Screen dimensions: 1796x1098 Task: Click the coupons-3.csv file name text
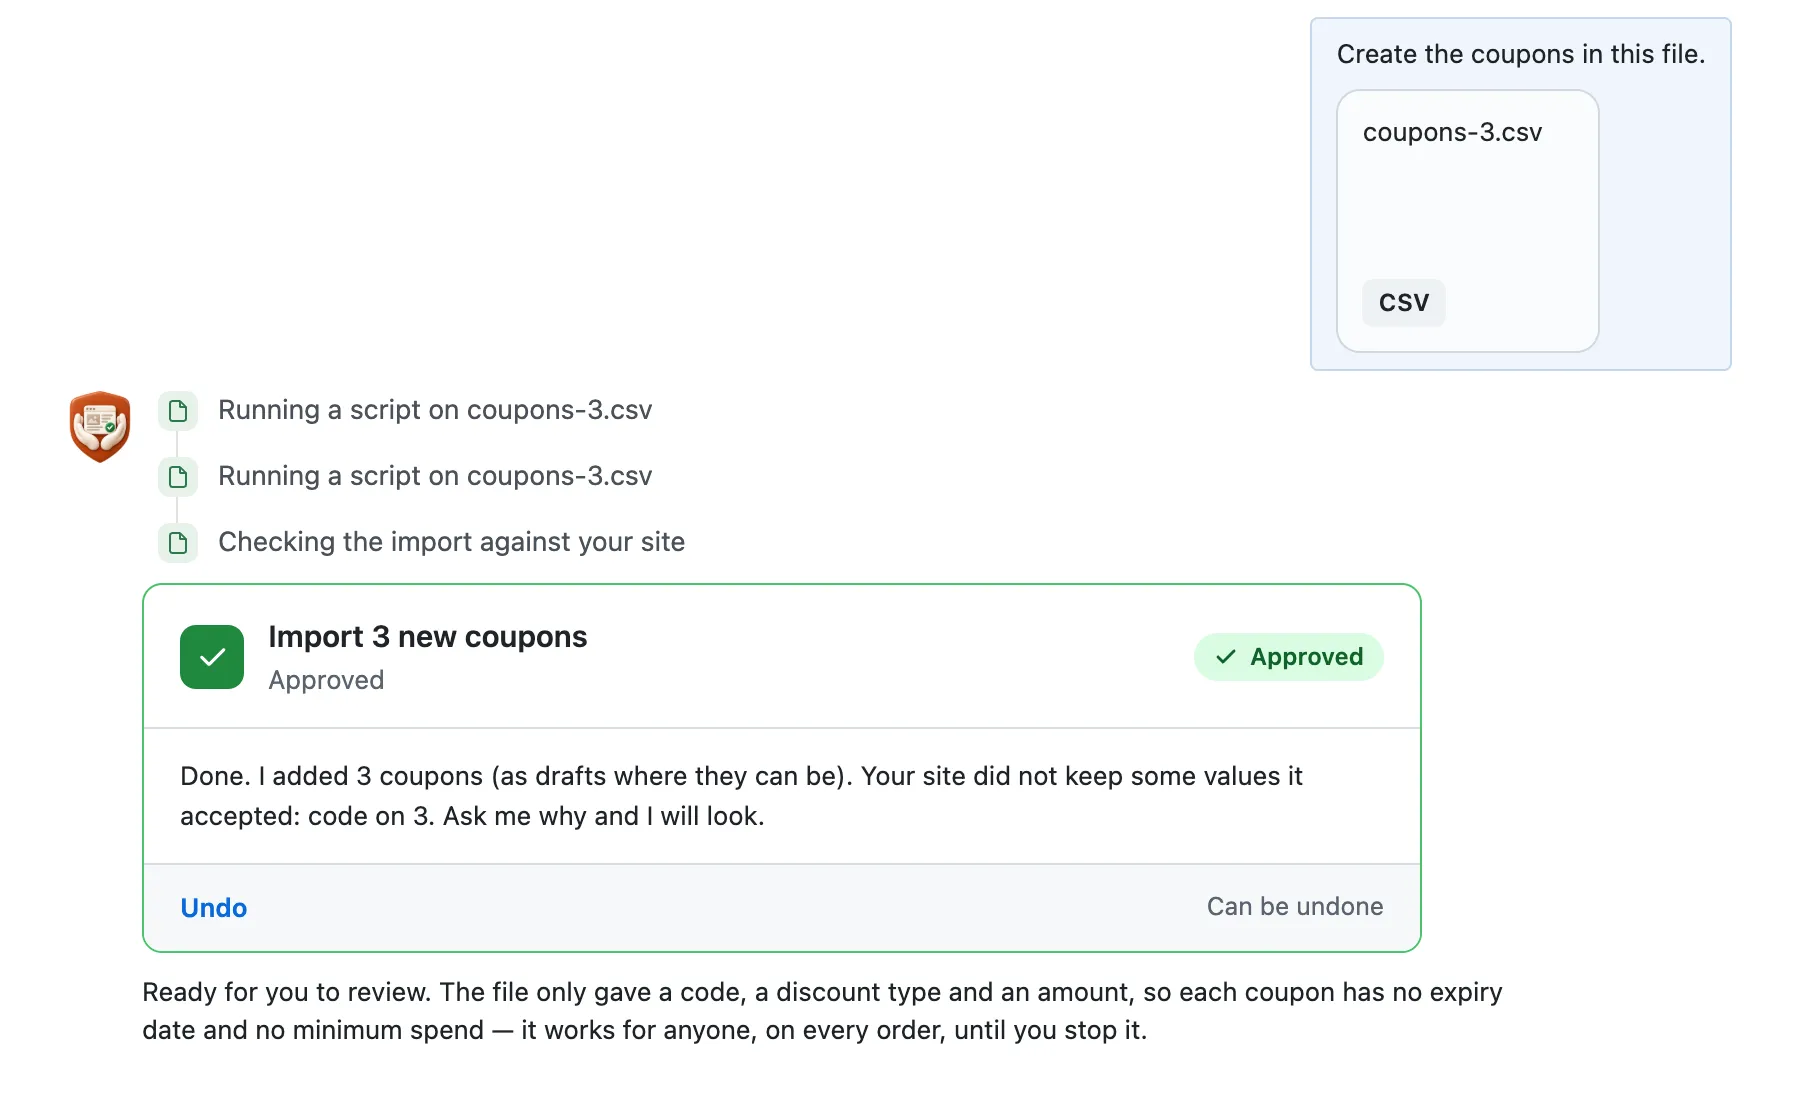(x=1452, y=132)
